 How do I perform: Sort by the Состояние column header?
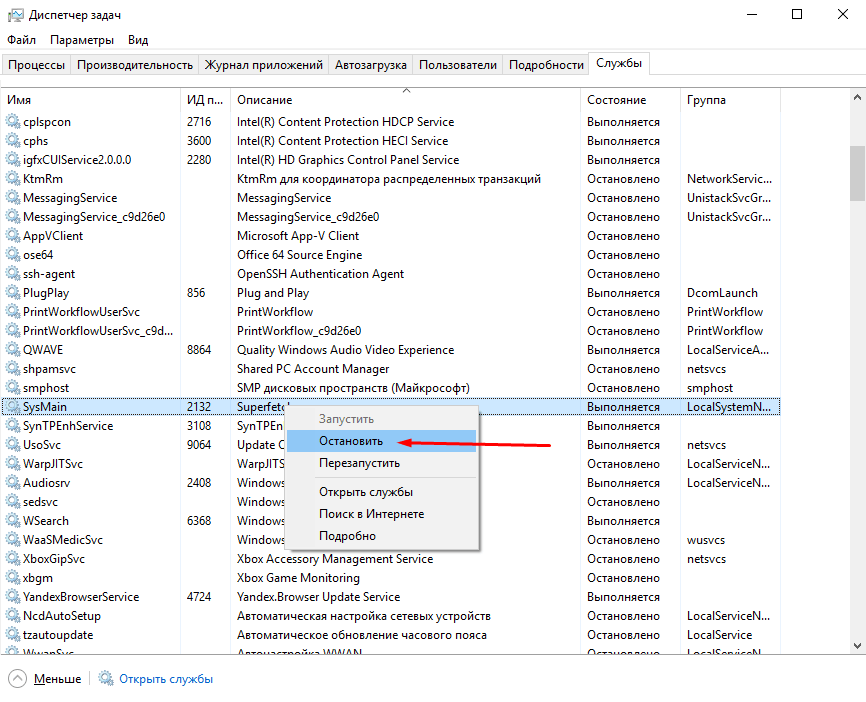pyautogui.click(x=630, y=99)
